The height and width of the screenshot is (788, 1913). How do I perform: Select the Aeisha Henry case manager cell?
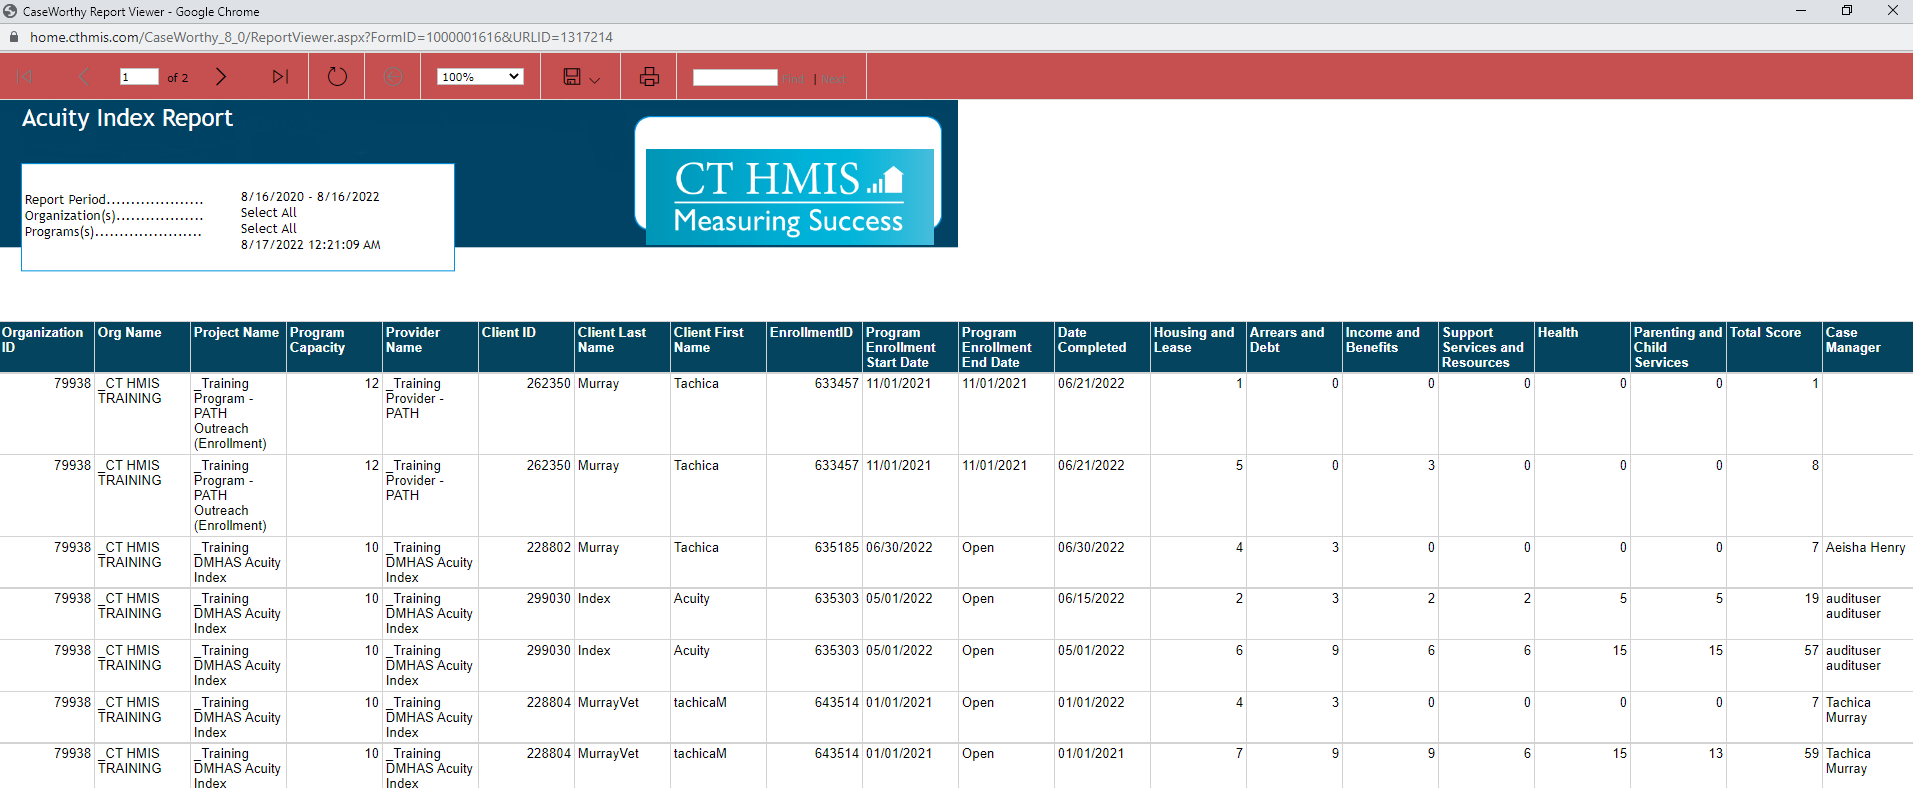click(x=1865, y=548)
